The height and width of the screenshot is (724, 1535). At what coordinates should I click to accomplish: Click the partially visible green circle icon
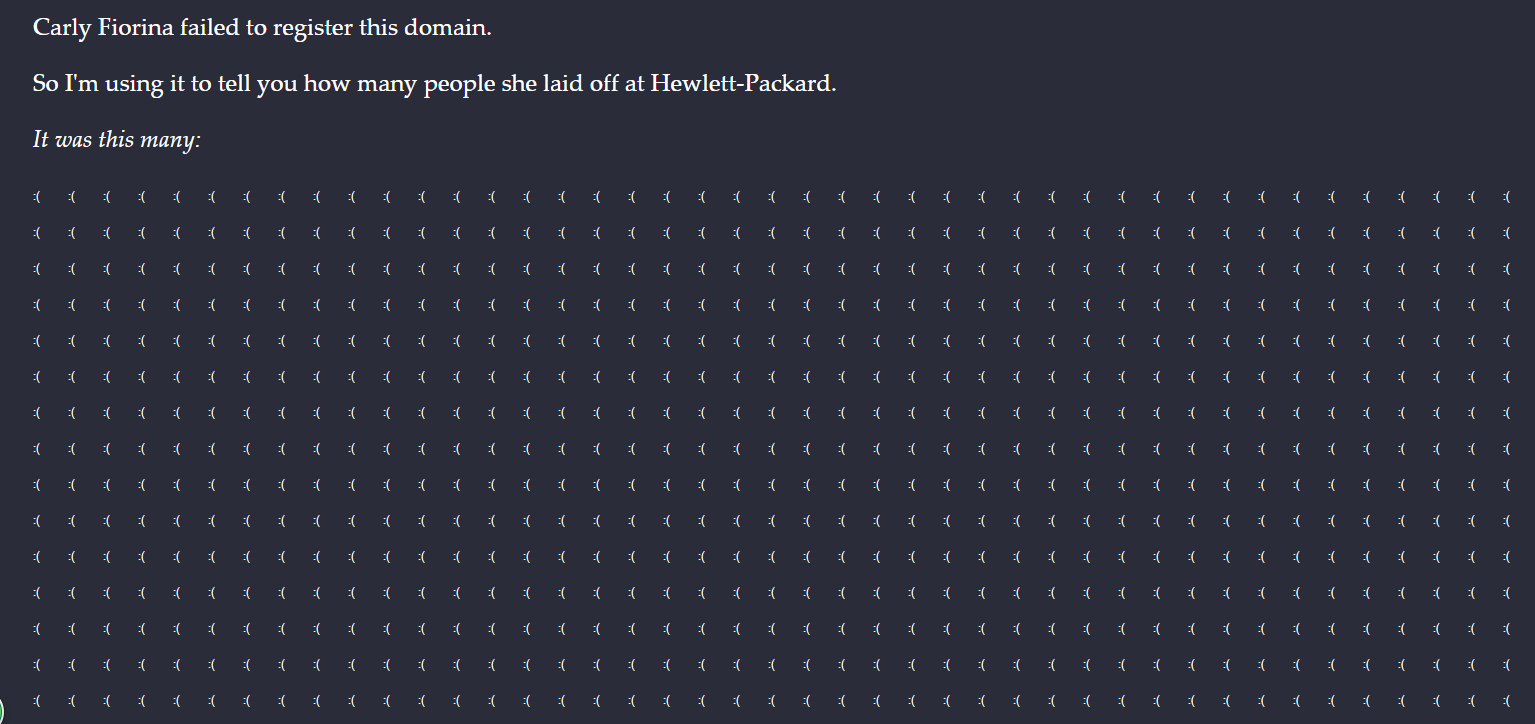3,712
